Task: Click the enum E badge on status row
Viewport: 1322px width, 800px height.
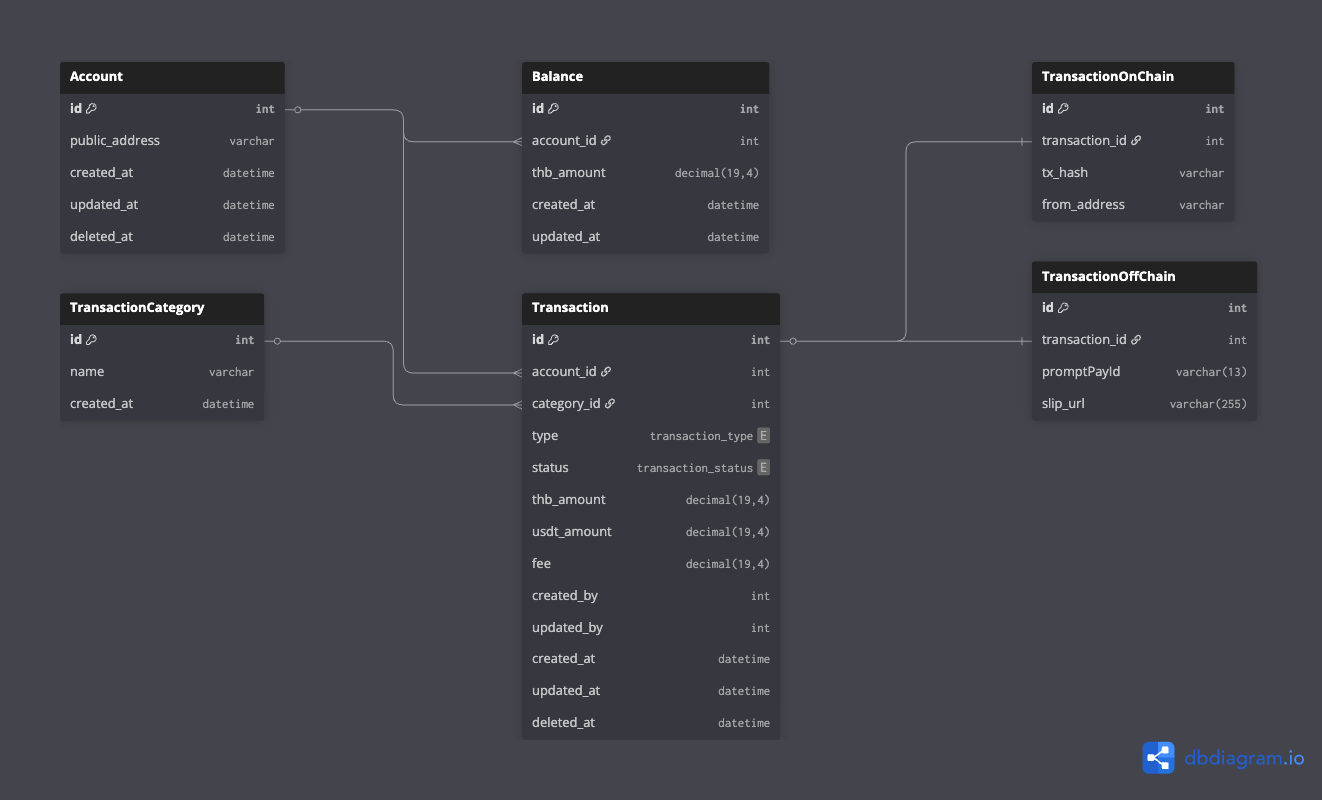Action: coord(763,468)
